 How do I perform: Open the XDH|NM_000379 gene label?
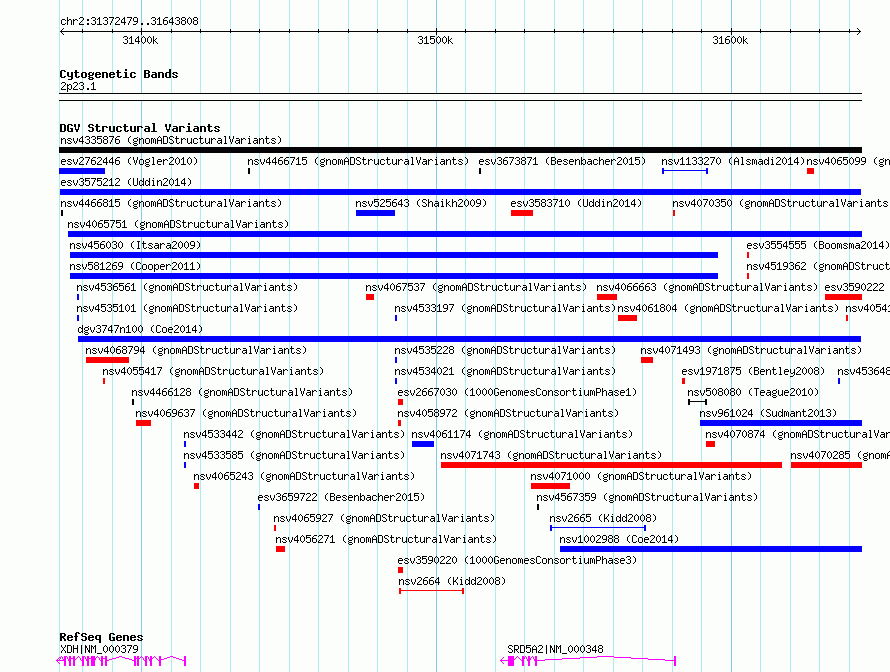point(99,649)
